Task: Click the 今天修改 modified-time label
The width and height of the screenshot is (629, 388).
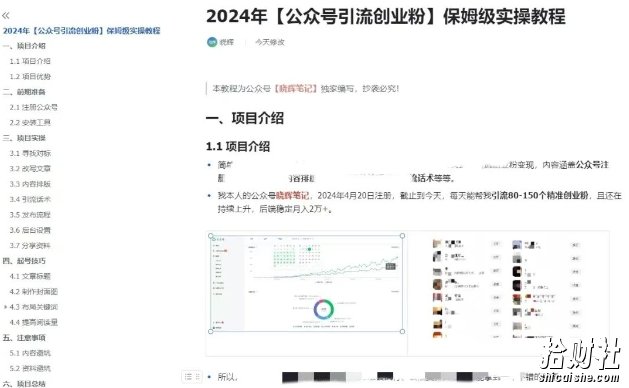Action: [x=270, y=42]
